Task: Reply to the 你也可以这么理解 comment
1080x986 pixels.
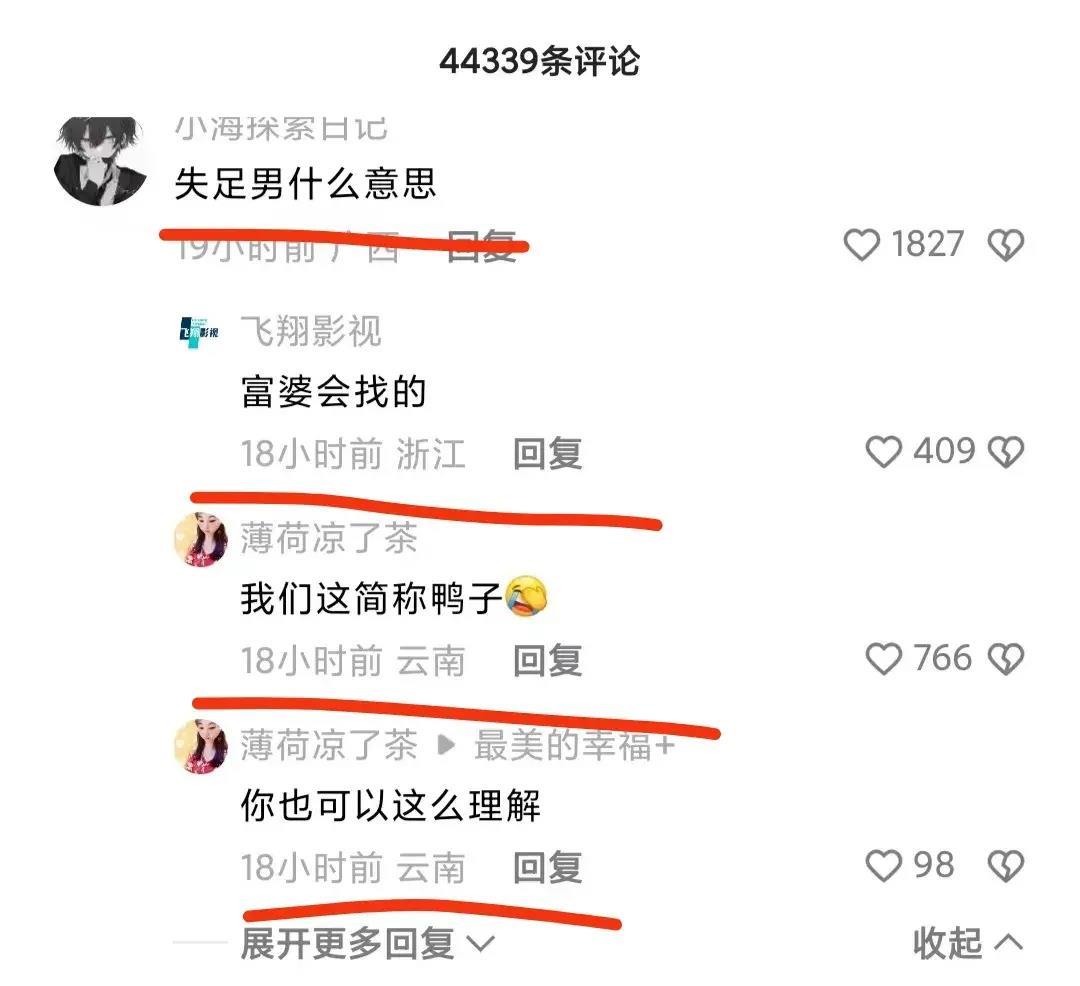Action: 548,868
